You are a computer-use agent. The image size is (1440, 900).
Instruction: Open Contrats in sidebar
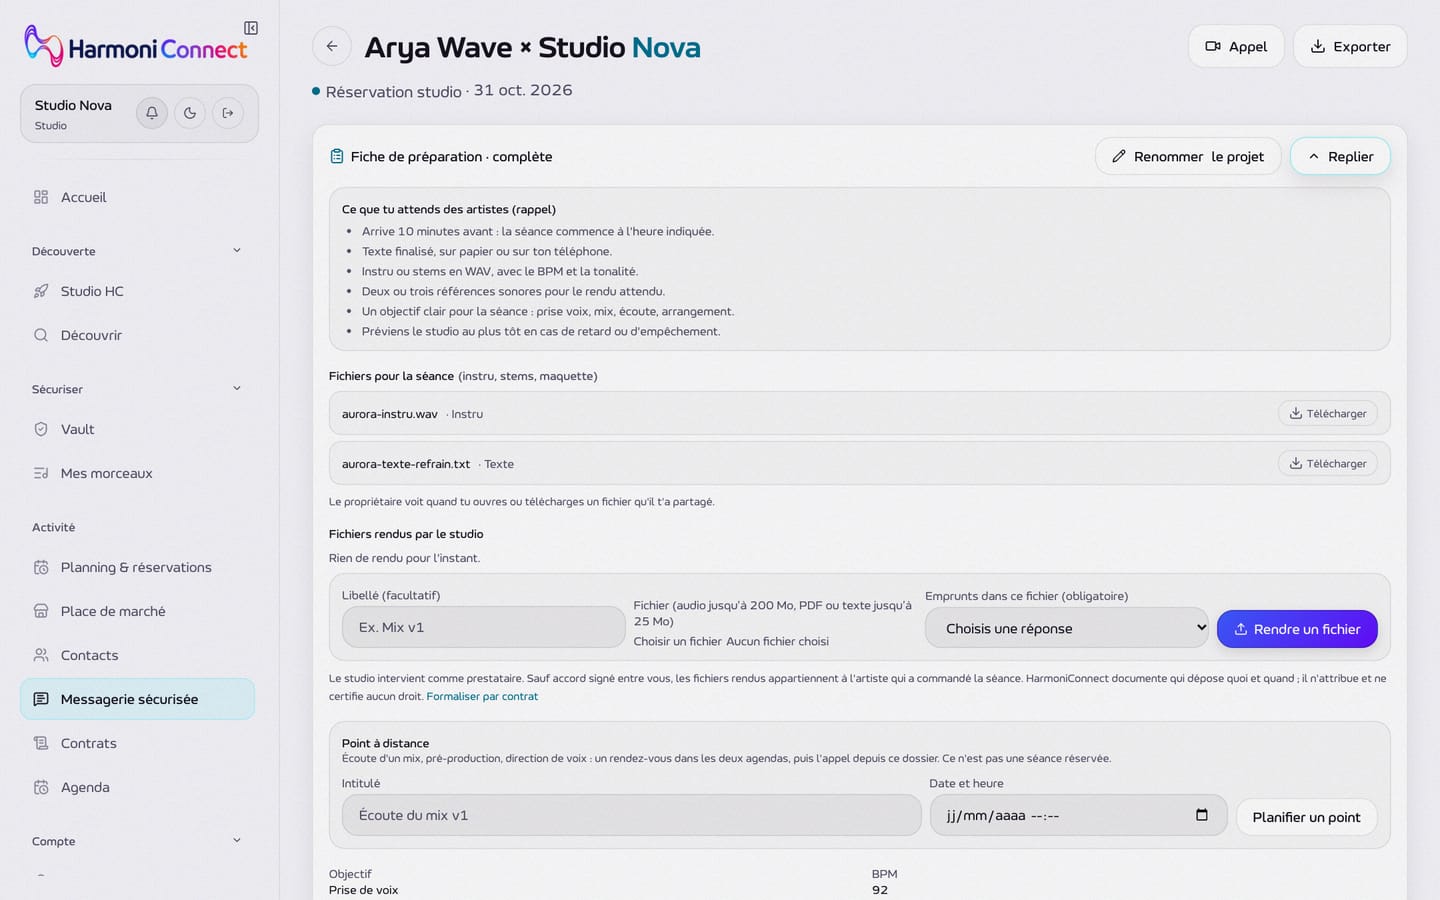tap(137, 743)
